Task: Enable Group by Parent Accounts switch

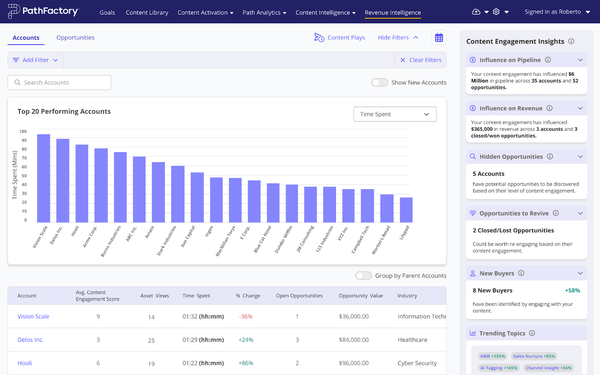Action: 363,276
